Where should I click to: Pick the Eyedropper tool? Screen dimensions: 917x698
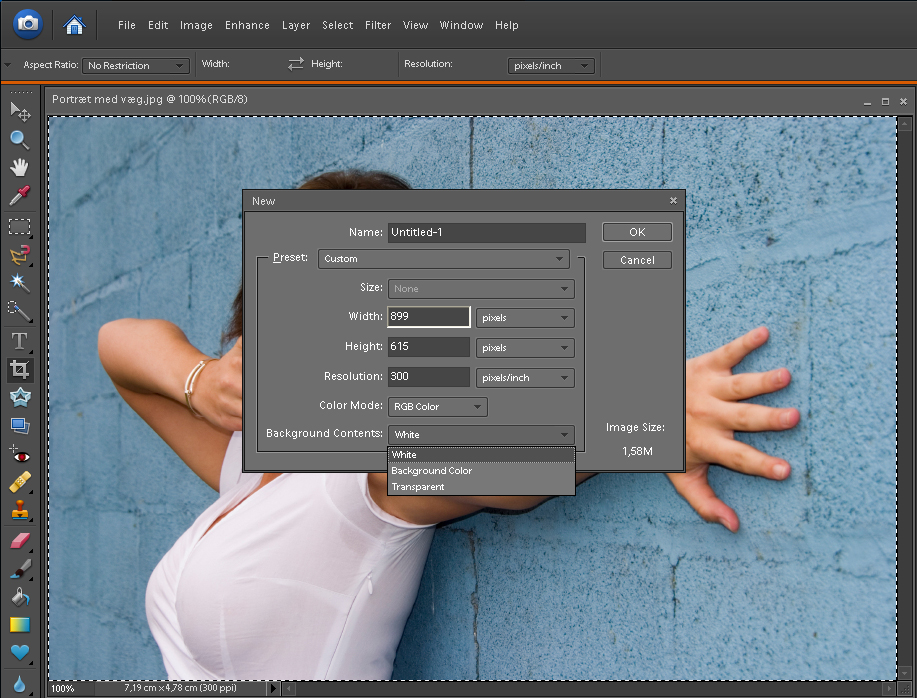click(x=19, y=196)
